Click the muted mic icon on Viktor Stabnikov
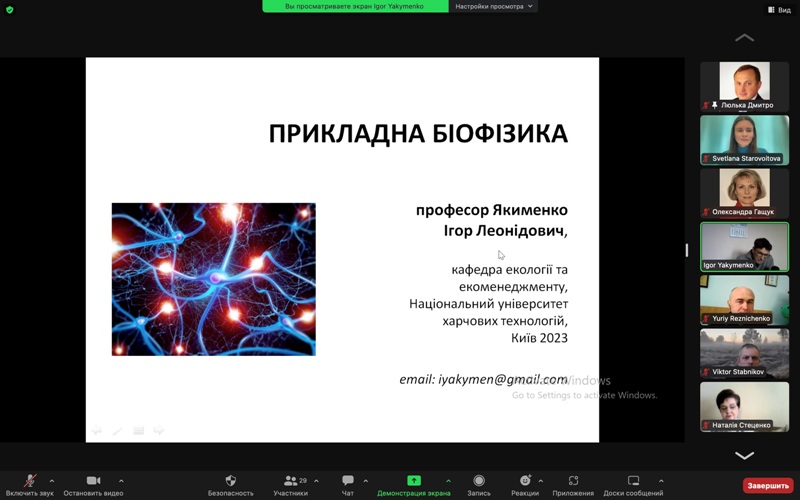The image size is (800, 500). pos(706,372)
